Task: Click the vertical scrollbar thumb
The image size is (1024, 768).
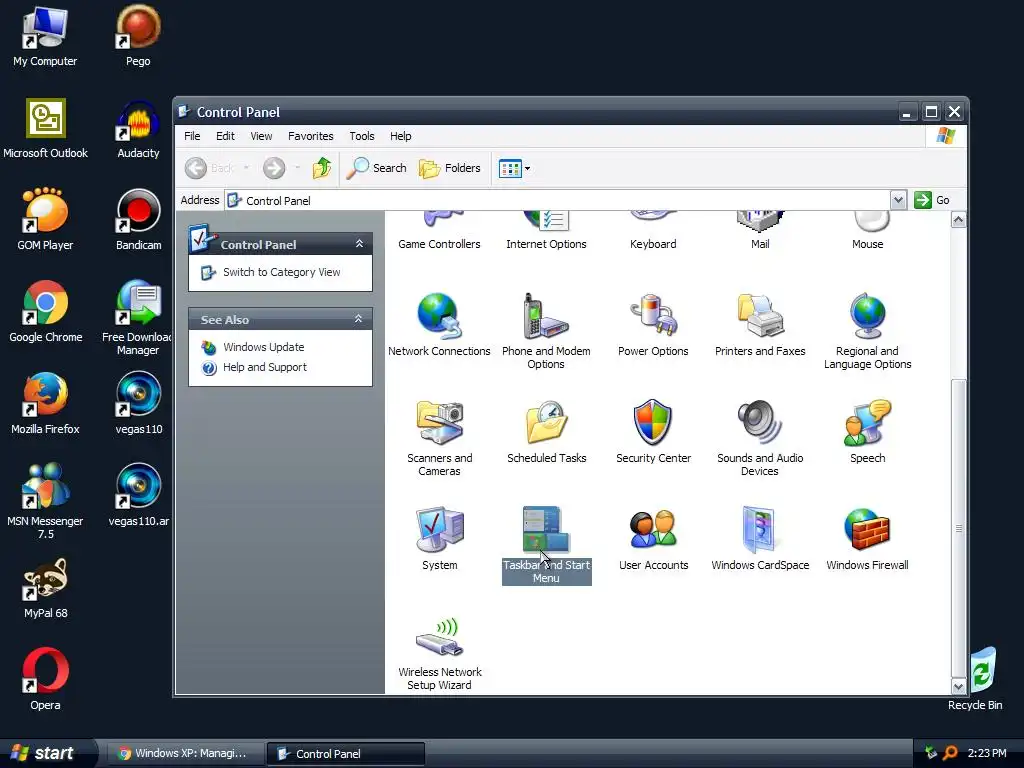Action: [958, 528]
